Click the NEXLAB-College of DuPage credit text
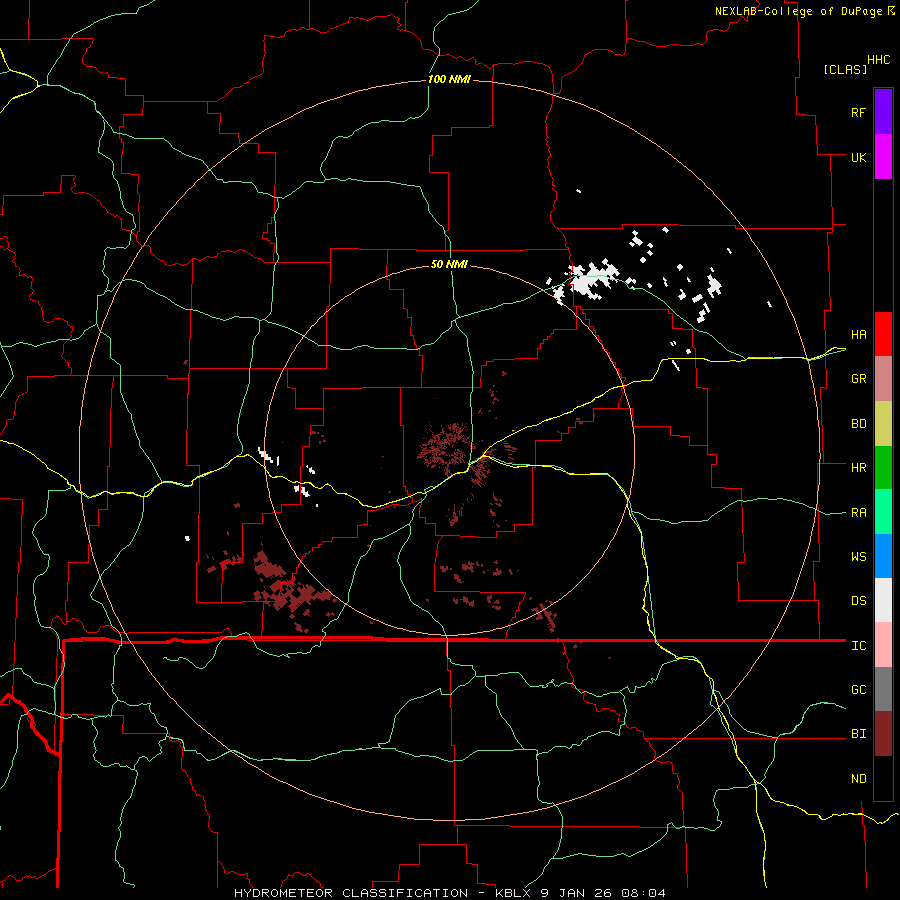The image size is (900, 900). (x=798, y=11)
